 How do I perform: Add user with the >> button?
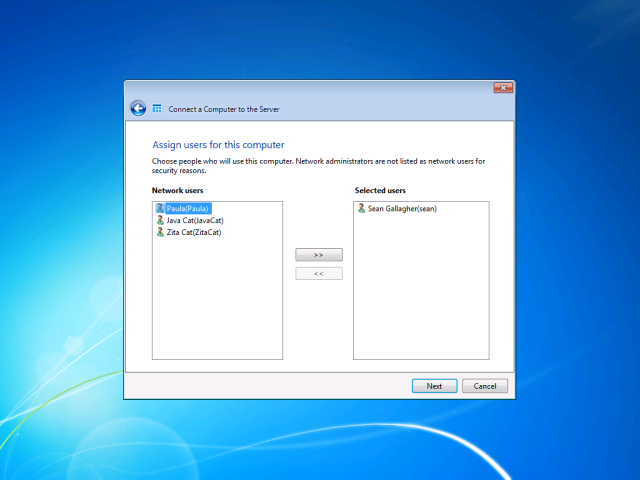coord(319,255)
